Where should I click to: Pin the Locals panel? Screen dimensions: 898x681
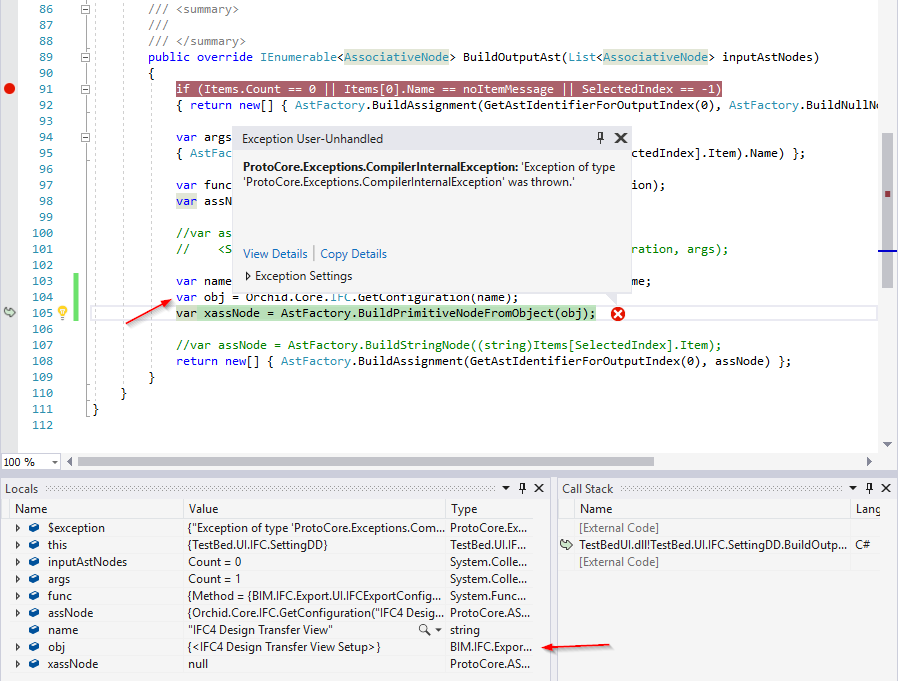click(521, 488)
